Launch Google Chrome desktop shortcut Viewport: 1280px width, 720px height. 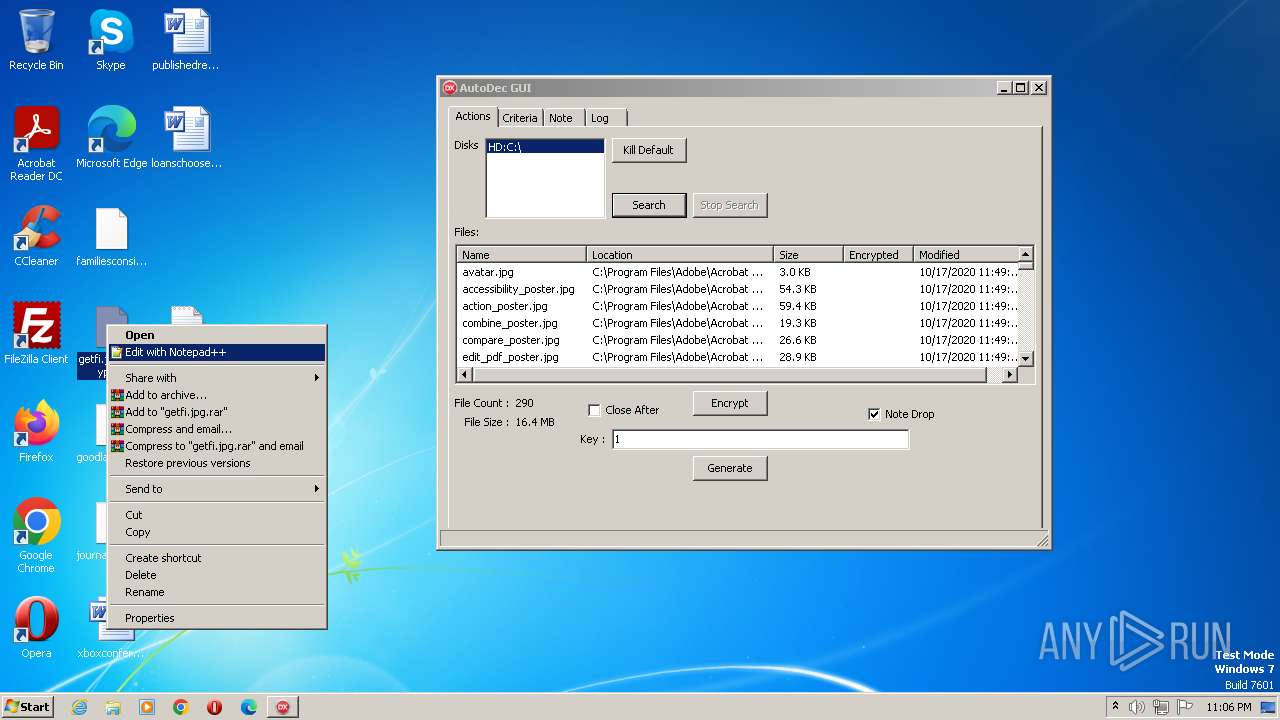(36, 536)
